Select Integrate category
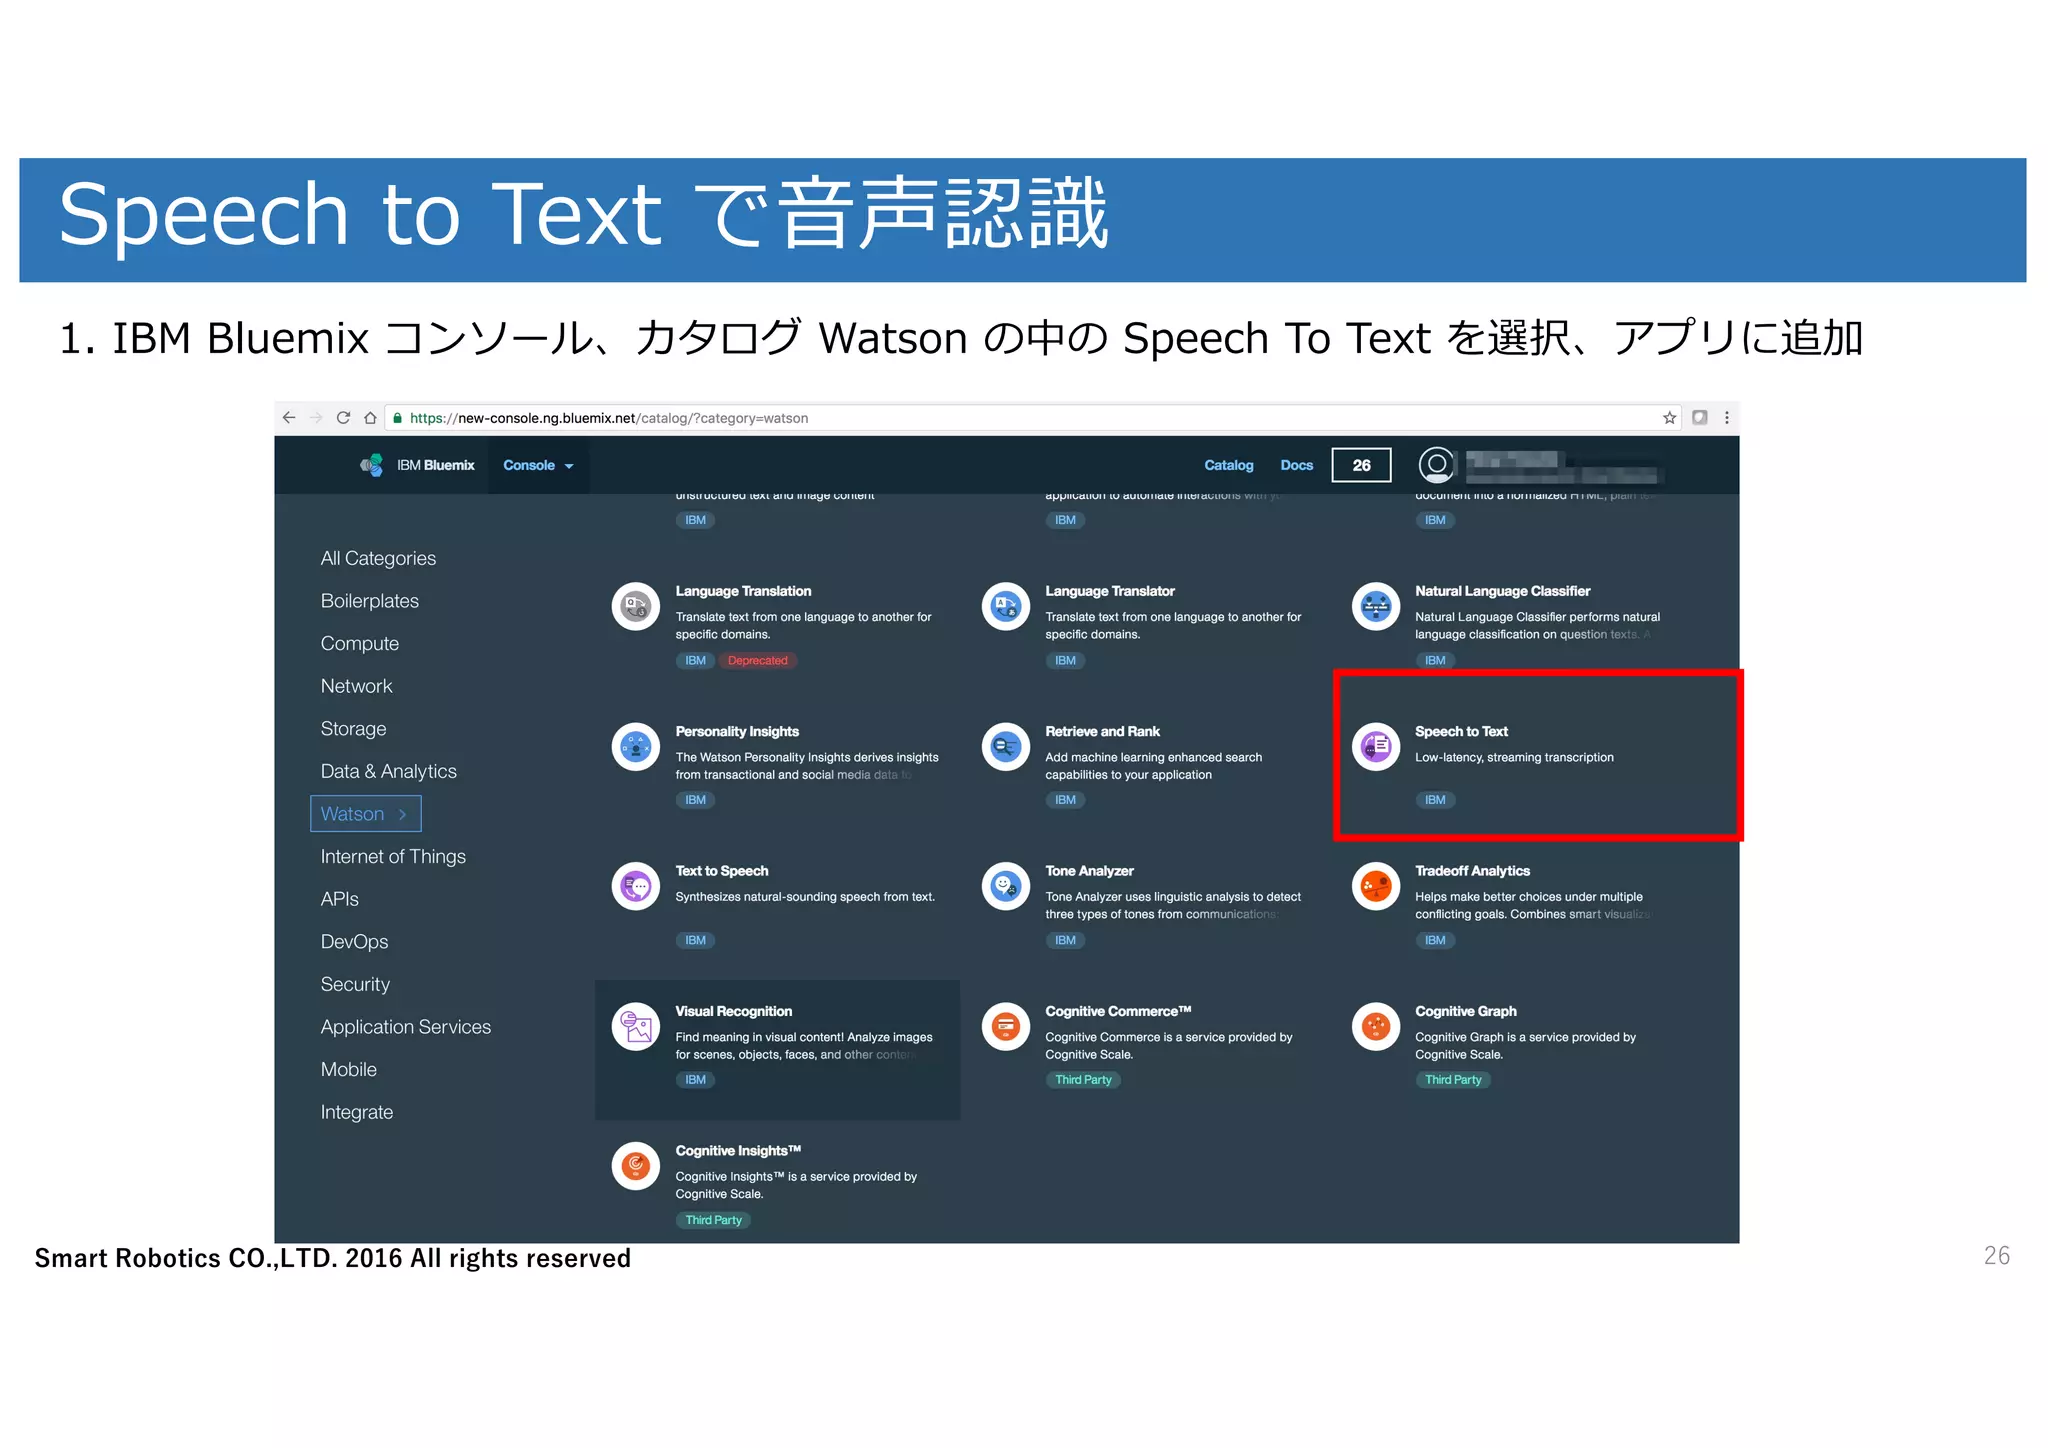 tap(356, 1112)
